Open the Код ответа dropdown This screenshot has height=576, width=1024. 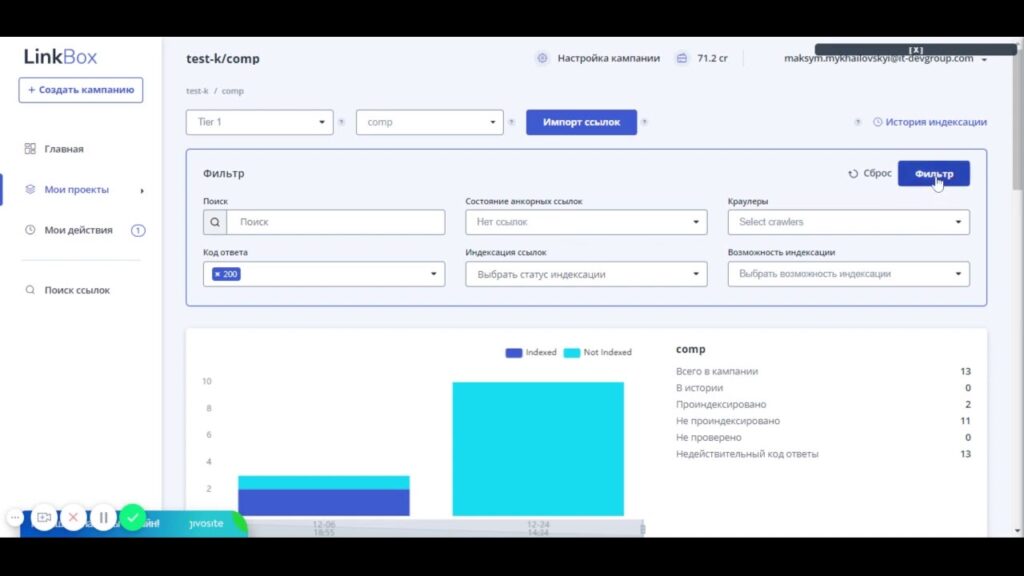point(324,274)
